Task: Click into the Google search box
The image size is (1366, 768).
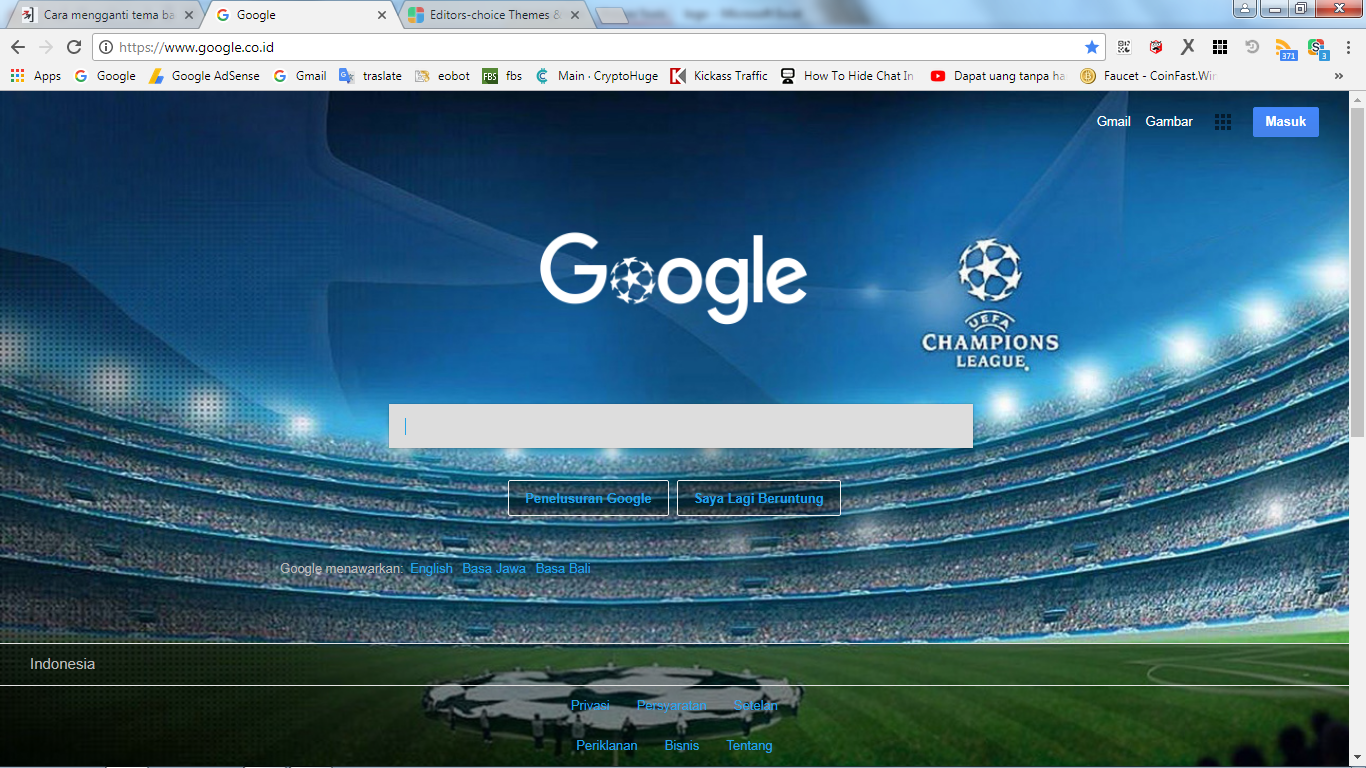Action: (x=681, y=426)
